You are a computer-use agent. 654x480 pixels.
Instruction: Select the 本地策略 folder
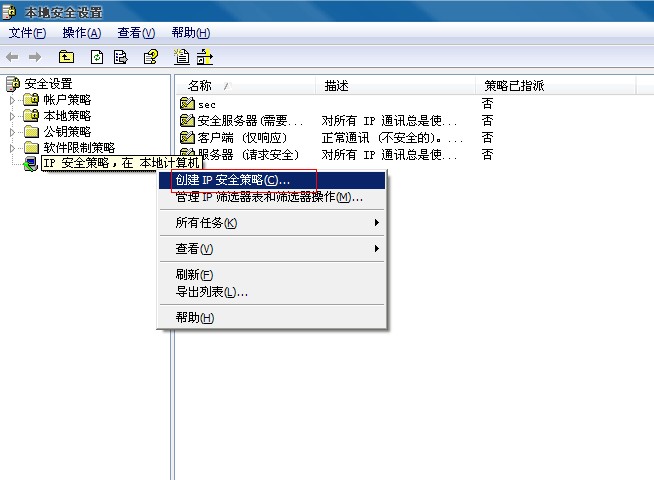coord(67,116)
